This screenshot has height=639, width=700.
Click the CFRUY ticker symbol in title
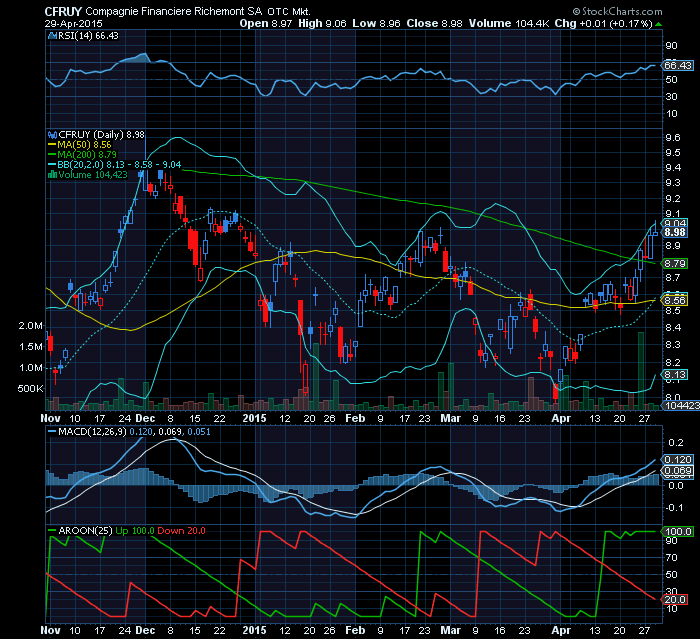pos(63,12)
